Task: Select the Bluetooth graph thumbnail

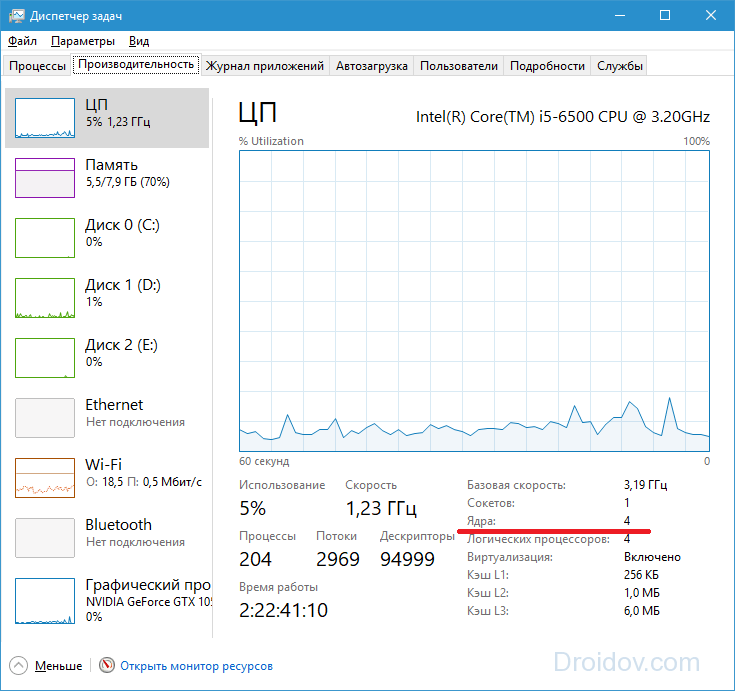Action: (x=45, y=537)
